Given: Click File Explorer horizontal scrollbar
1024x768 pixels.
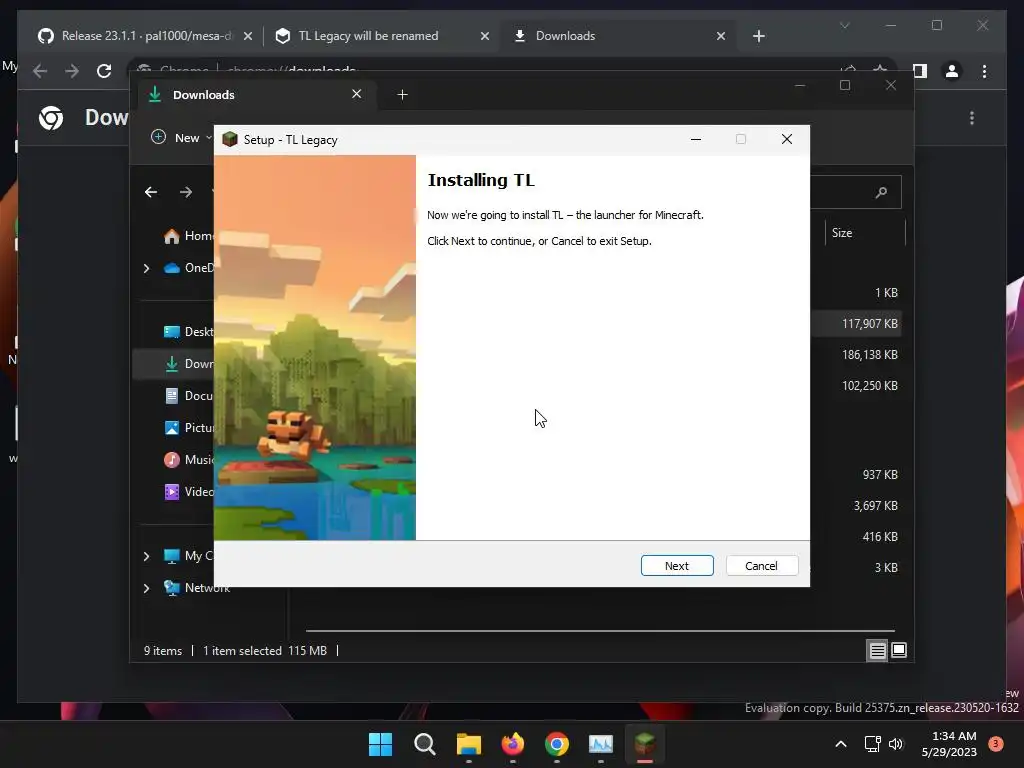Looking at the screenshot, I should pyautogui.click(x=600, y=631).
